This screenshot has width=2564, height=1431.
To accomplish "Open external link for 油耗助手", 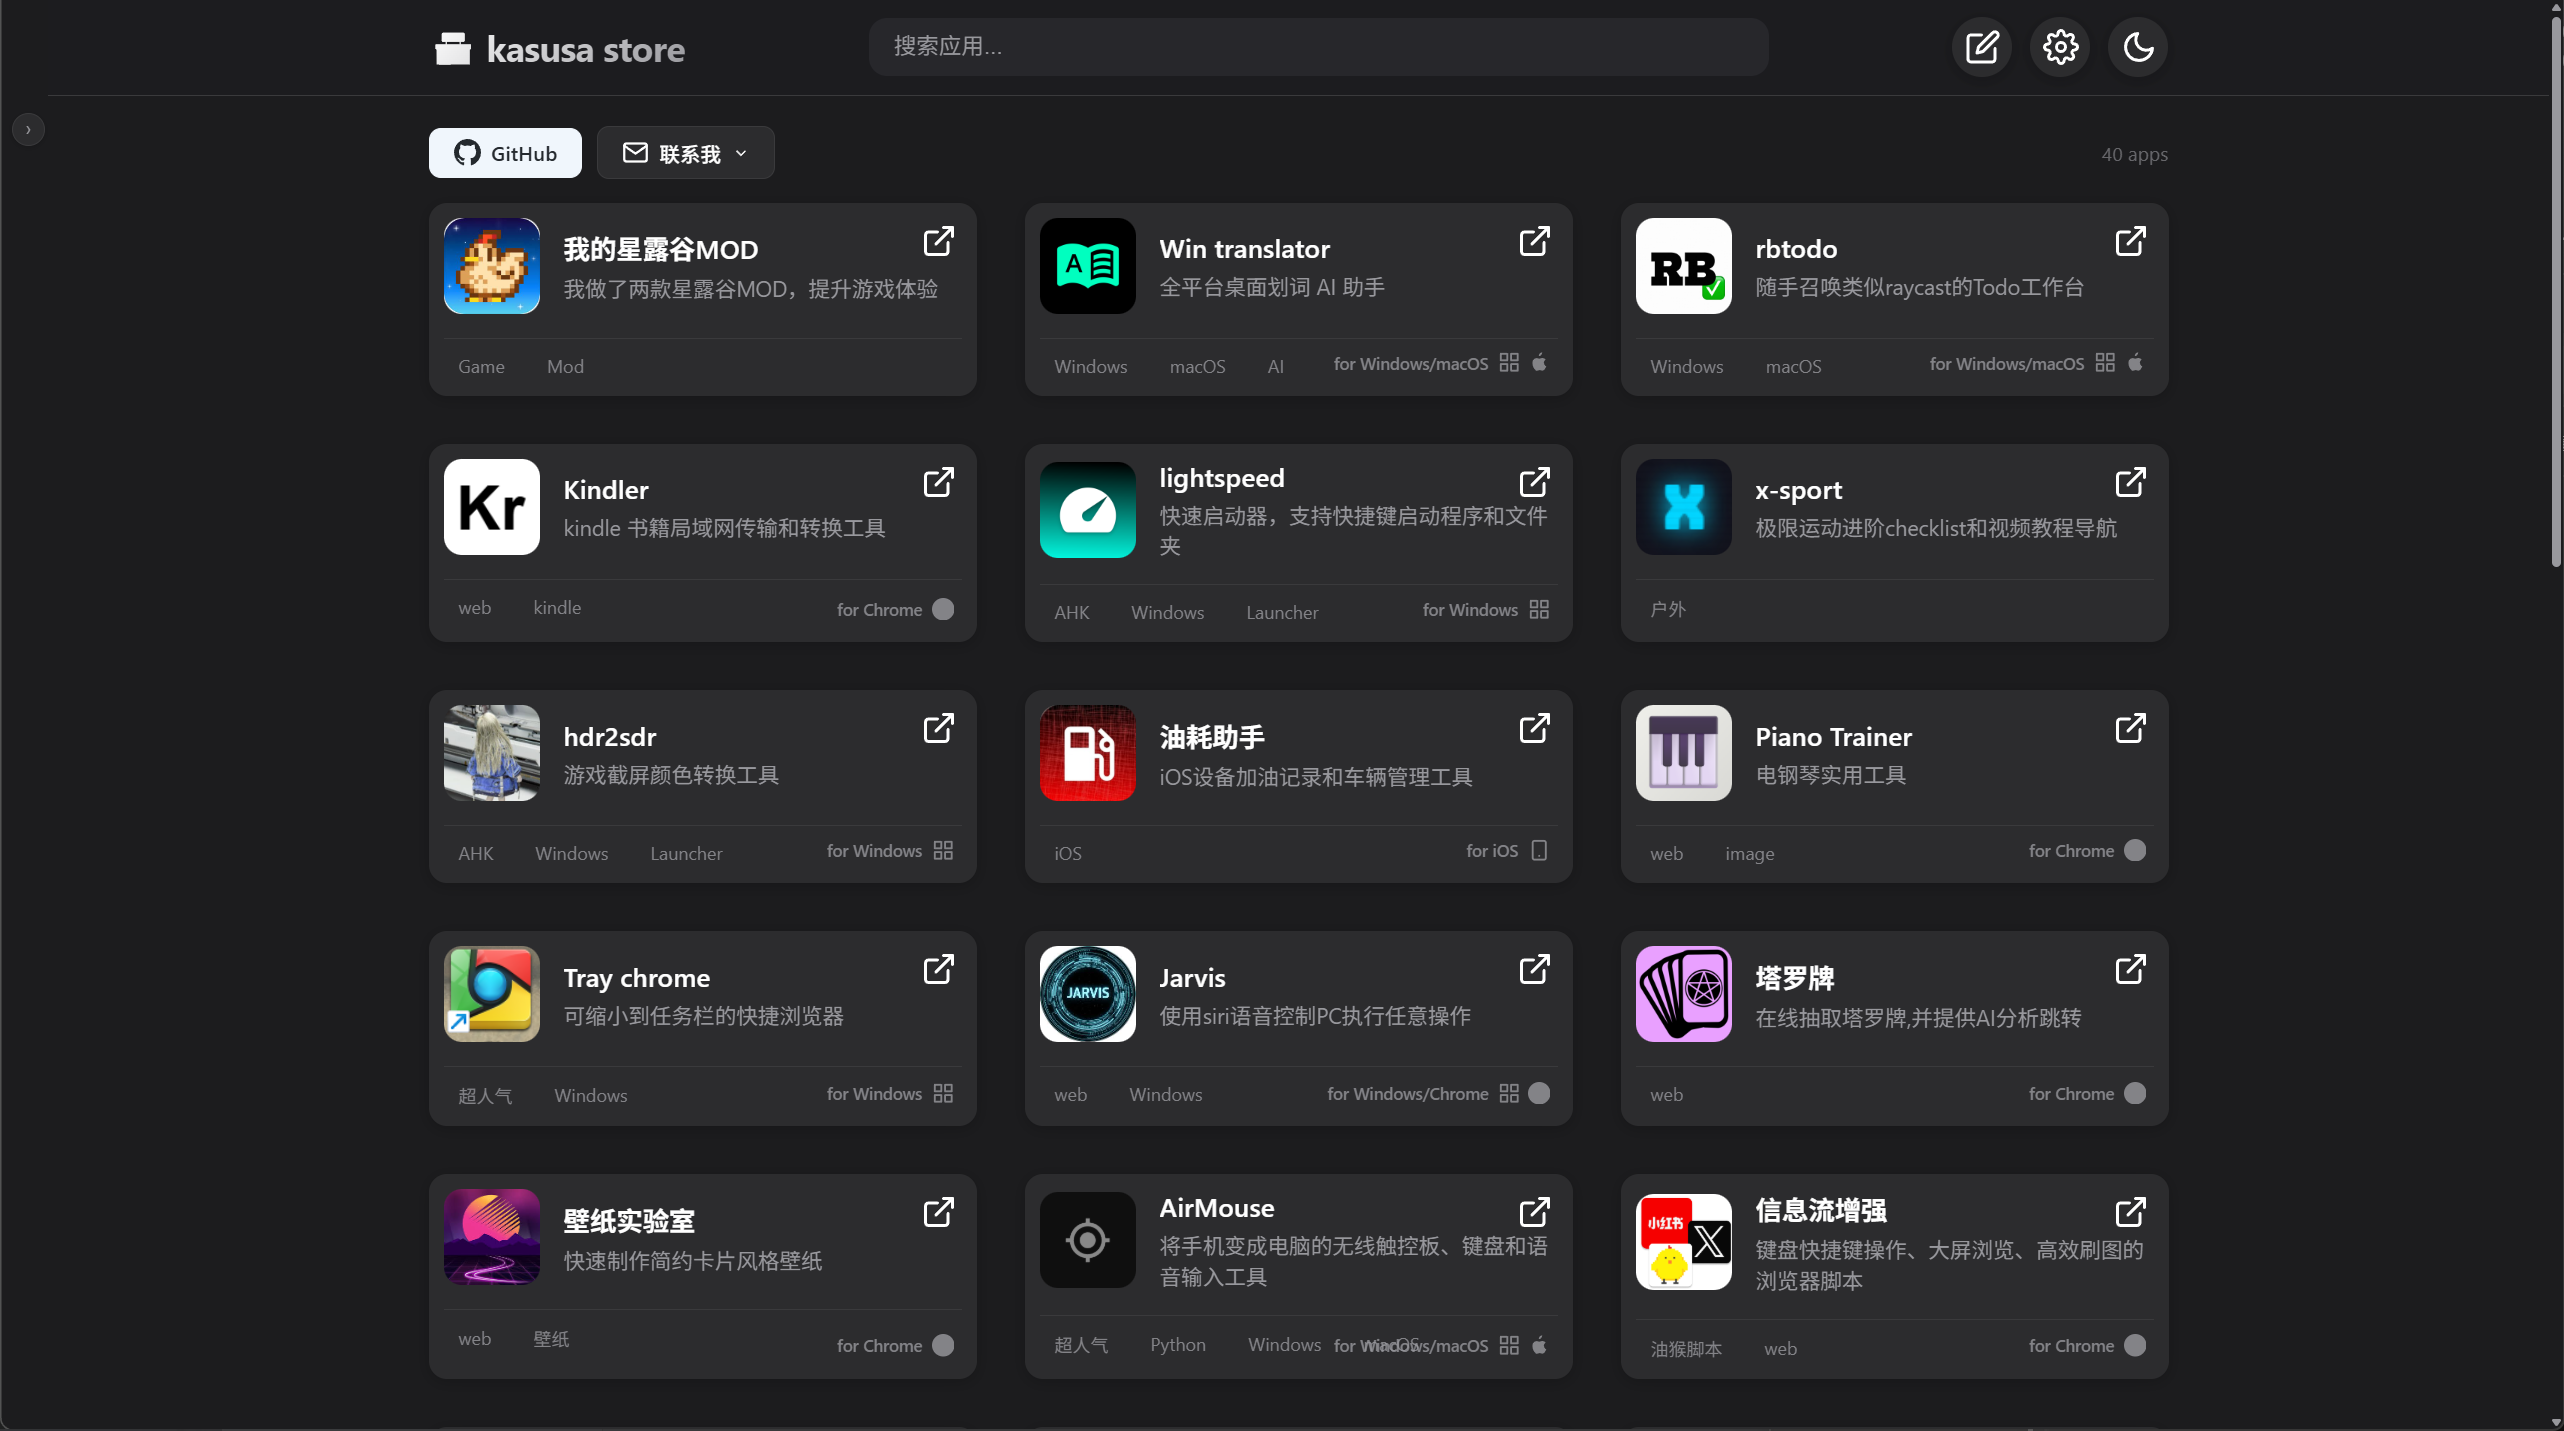I will click(x=1534, y=729).
